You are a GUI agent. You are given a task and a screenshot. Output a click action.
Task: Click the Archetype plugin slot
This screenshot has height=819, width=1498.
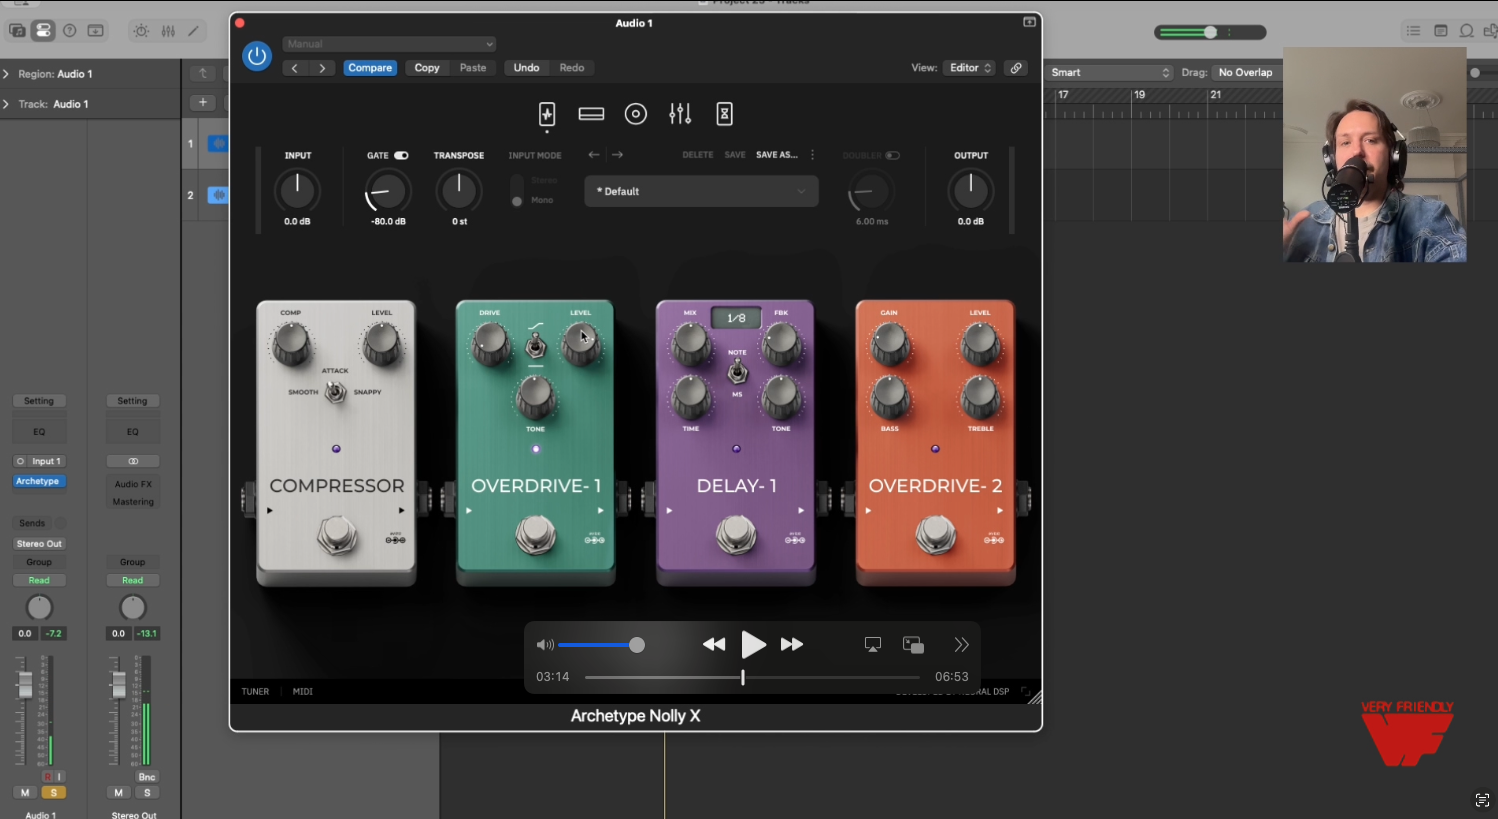tap(39, 481)
